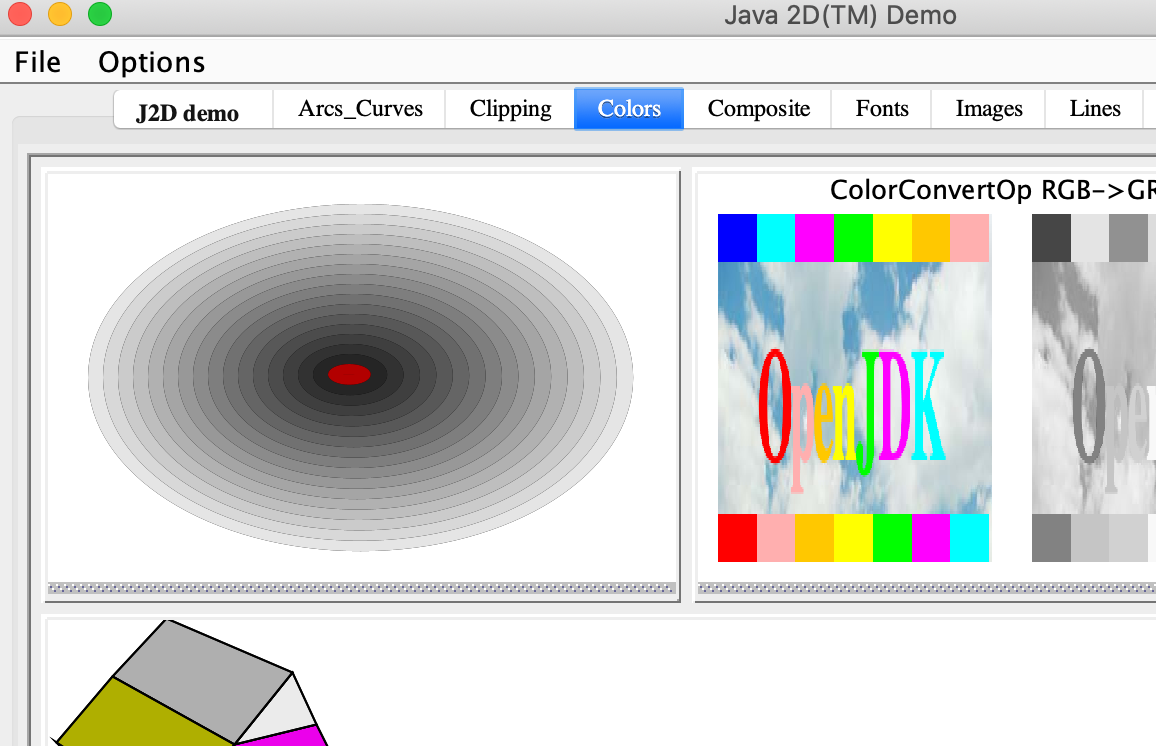Click the blue swatch in the top color row

(737, 238)
